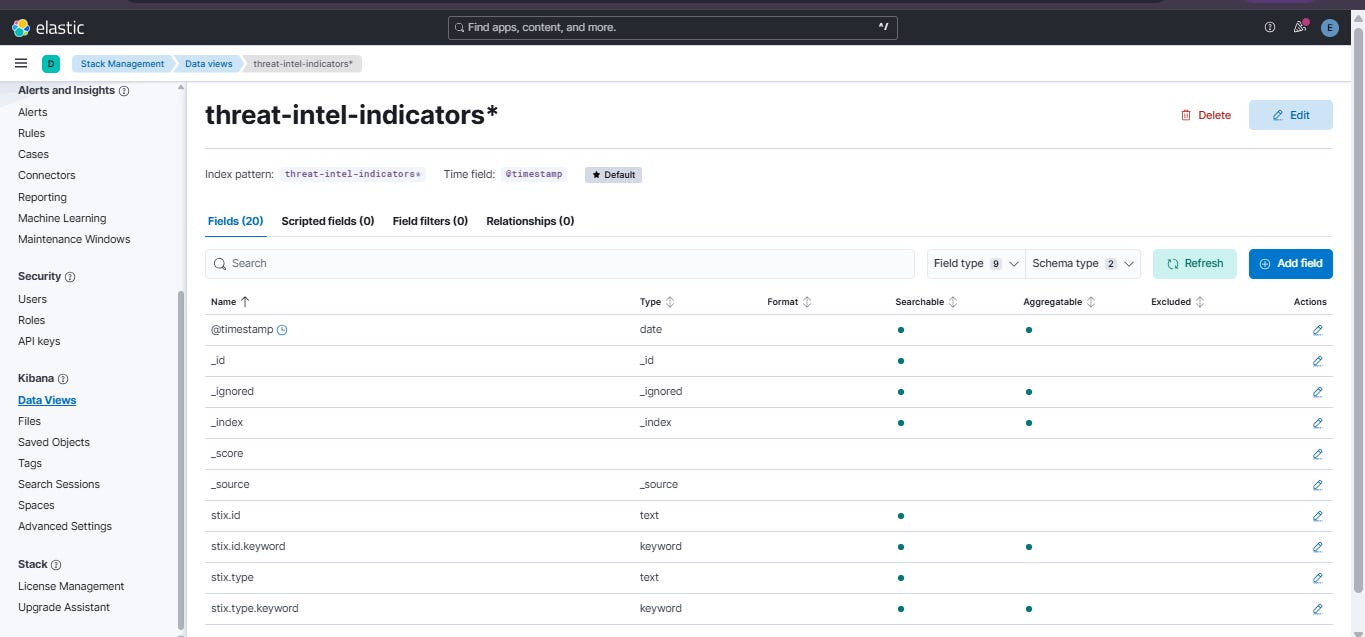This screenshot has width=1365, height=637.
Task: Open Users in sidebar
Action: click(32, 300)
